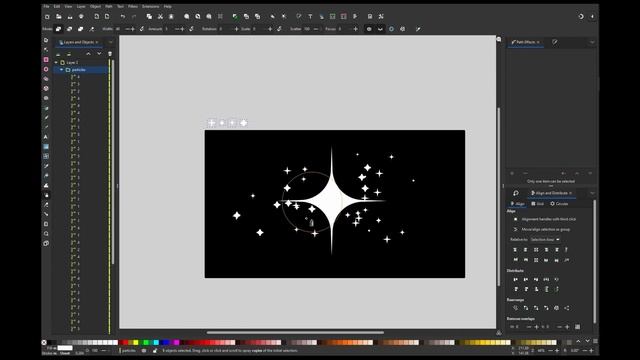Click Center on vertical axis align icon
This screenshot has width=640, height=360.
click(536, 250)
